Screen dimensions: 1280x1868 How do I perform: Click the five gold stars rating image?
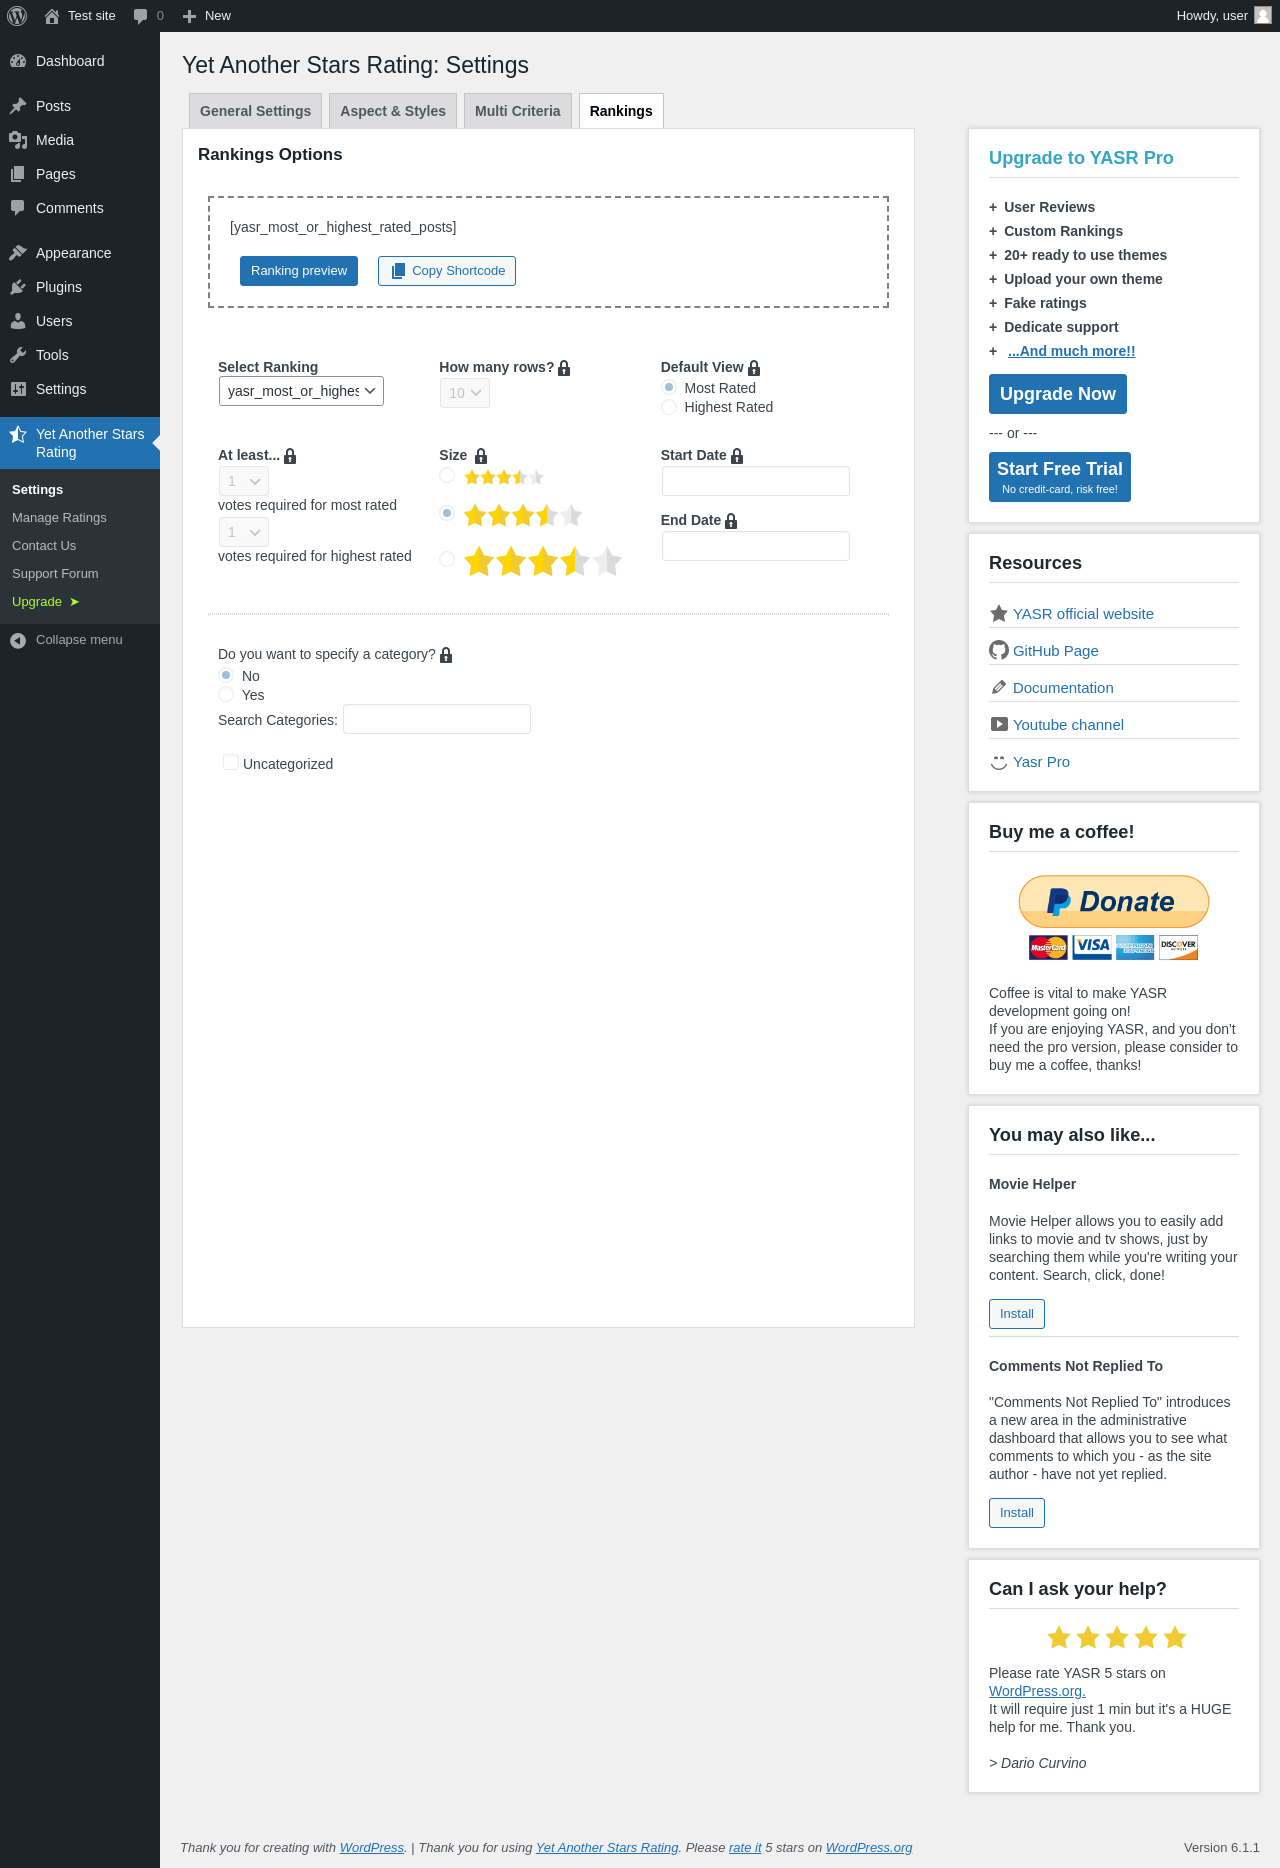1117,1637
